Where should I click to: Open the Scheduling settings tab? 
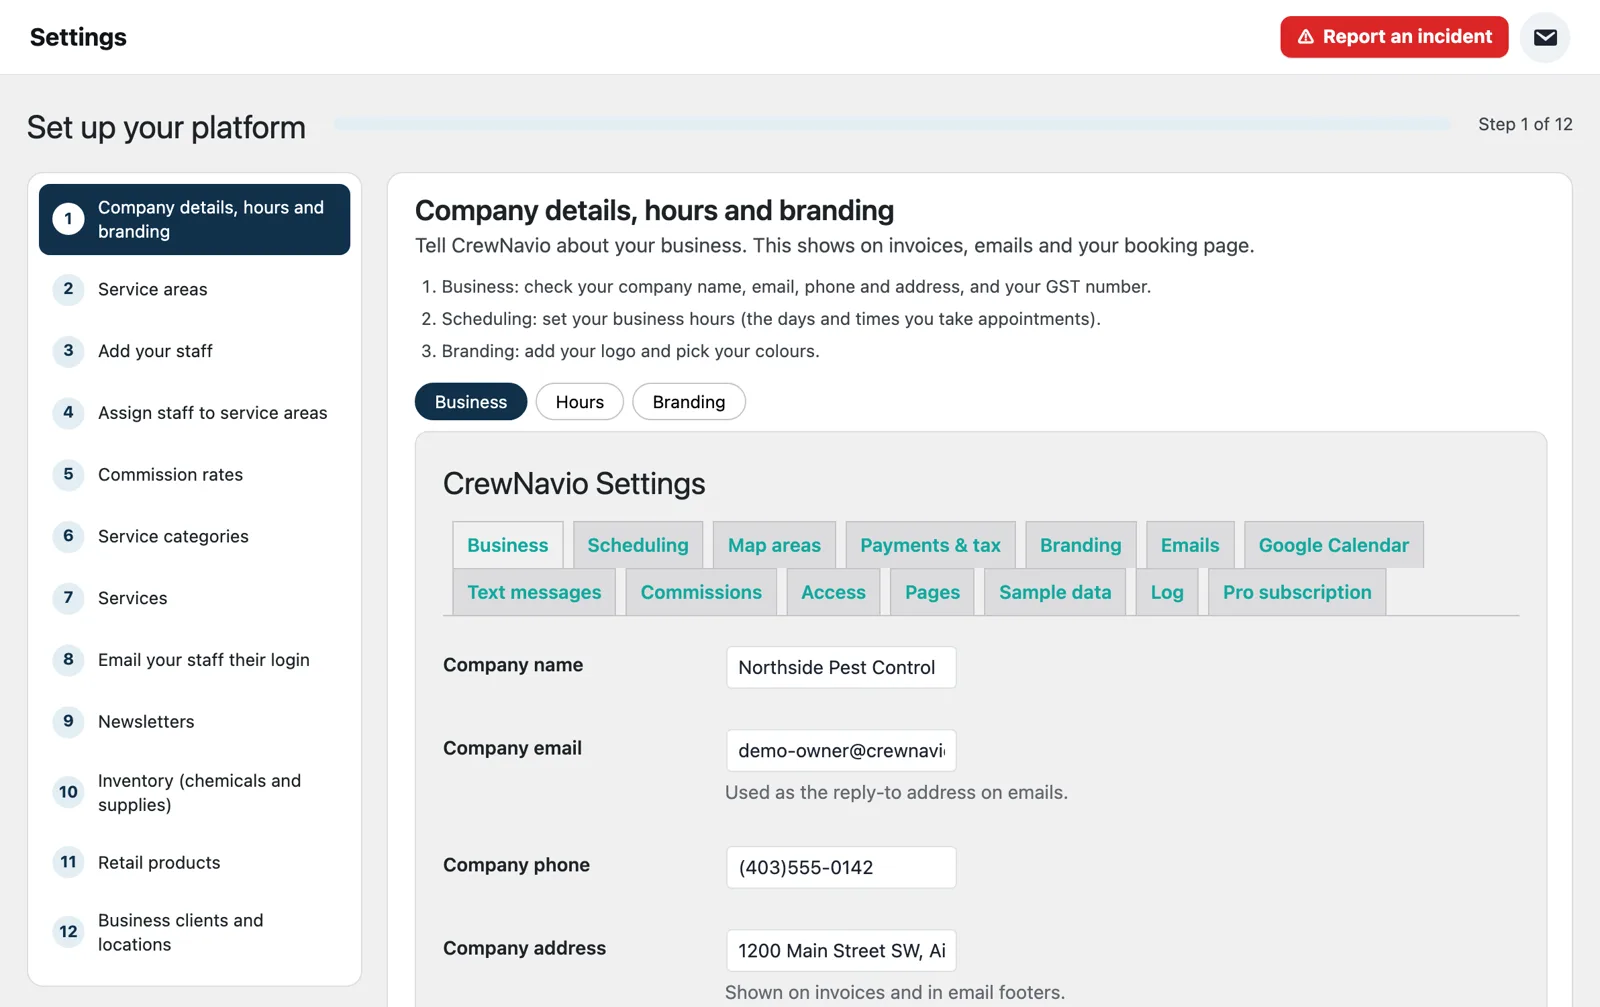[x=638, y=545]
